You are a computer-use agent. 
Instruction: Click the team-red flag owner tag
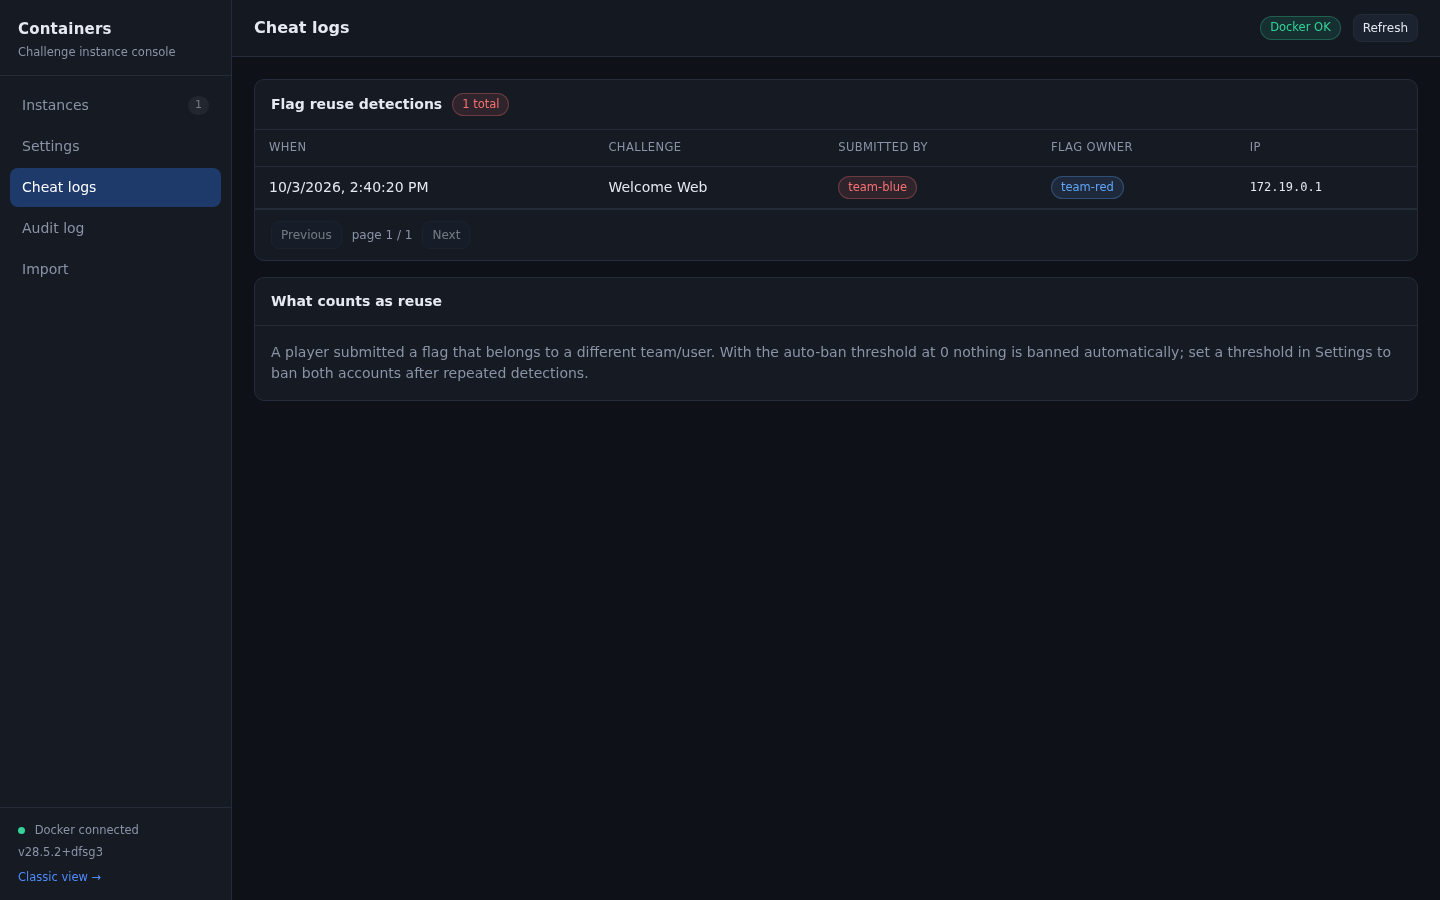coord(1087,187)
